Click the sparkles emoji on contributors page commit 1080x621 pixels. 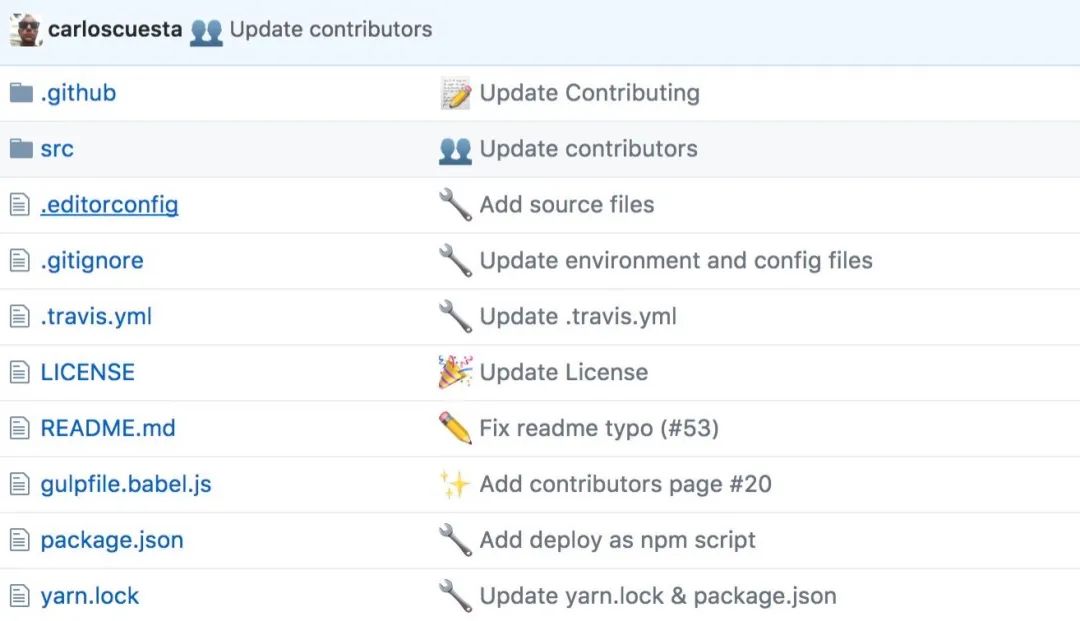(x=456, y=483)
